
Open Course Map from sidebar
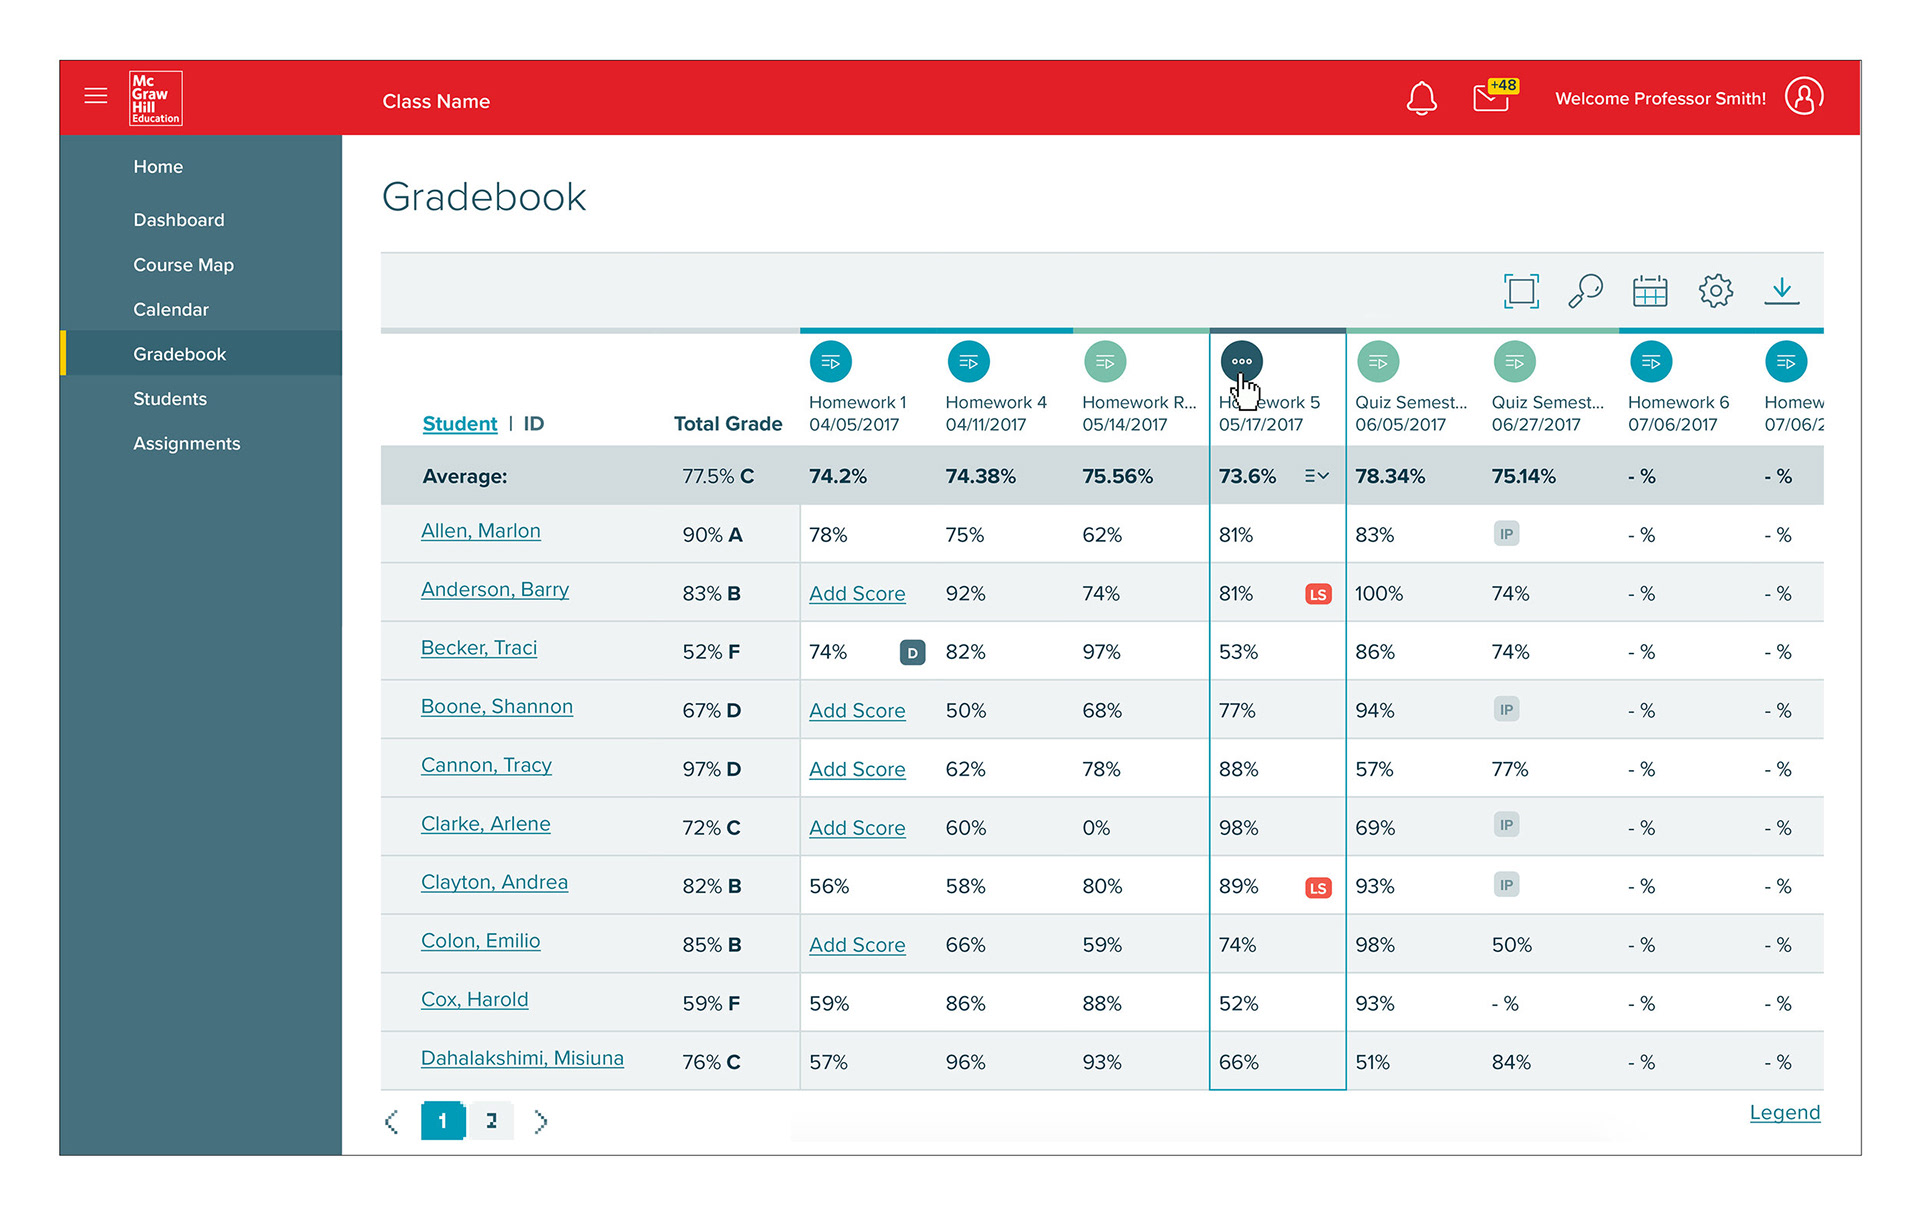click(x=183, y=265)
